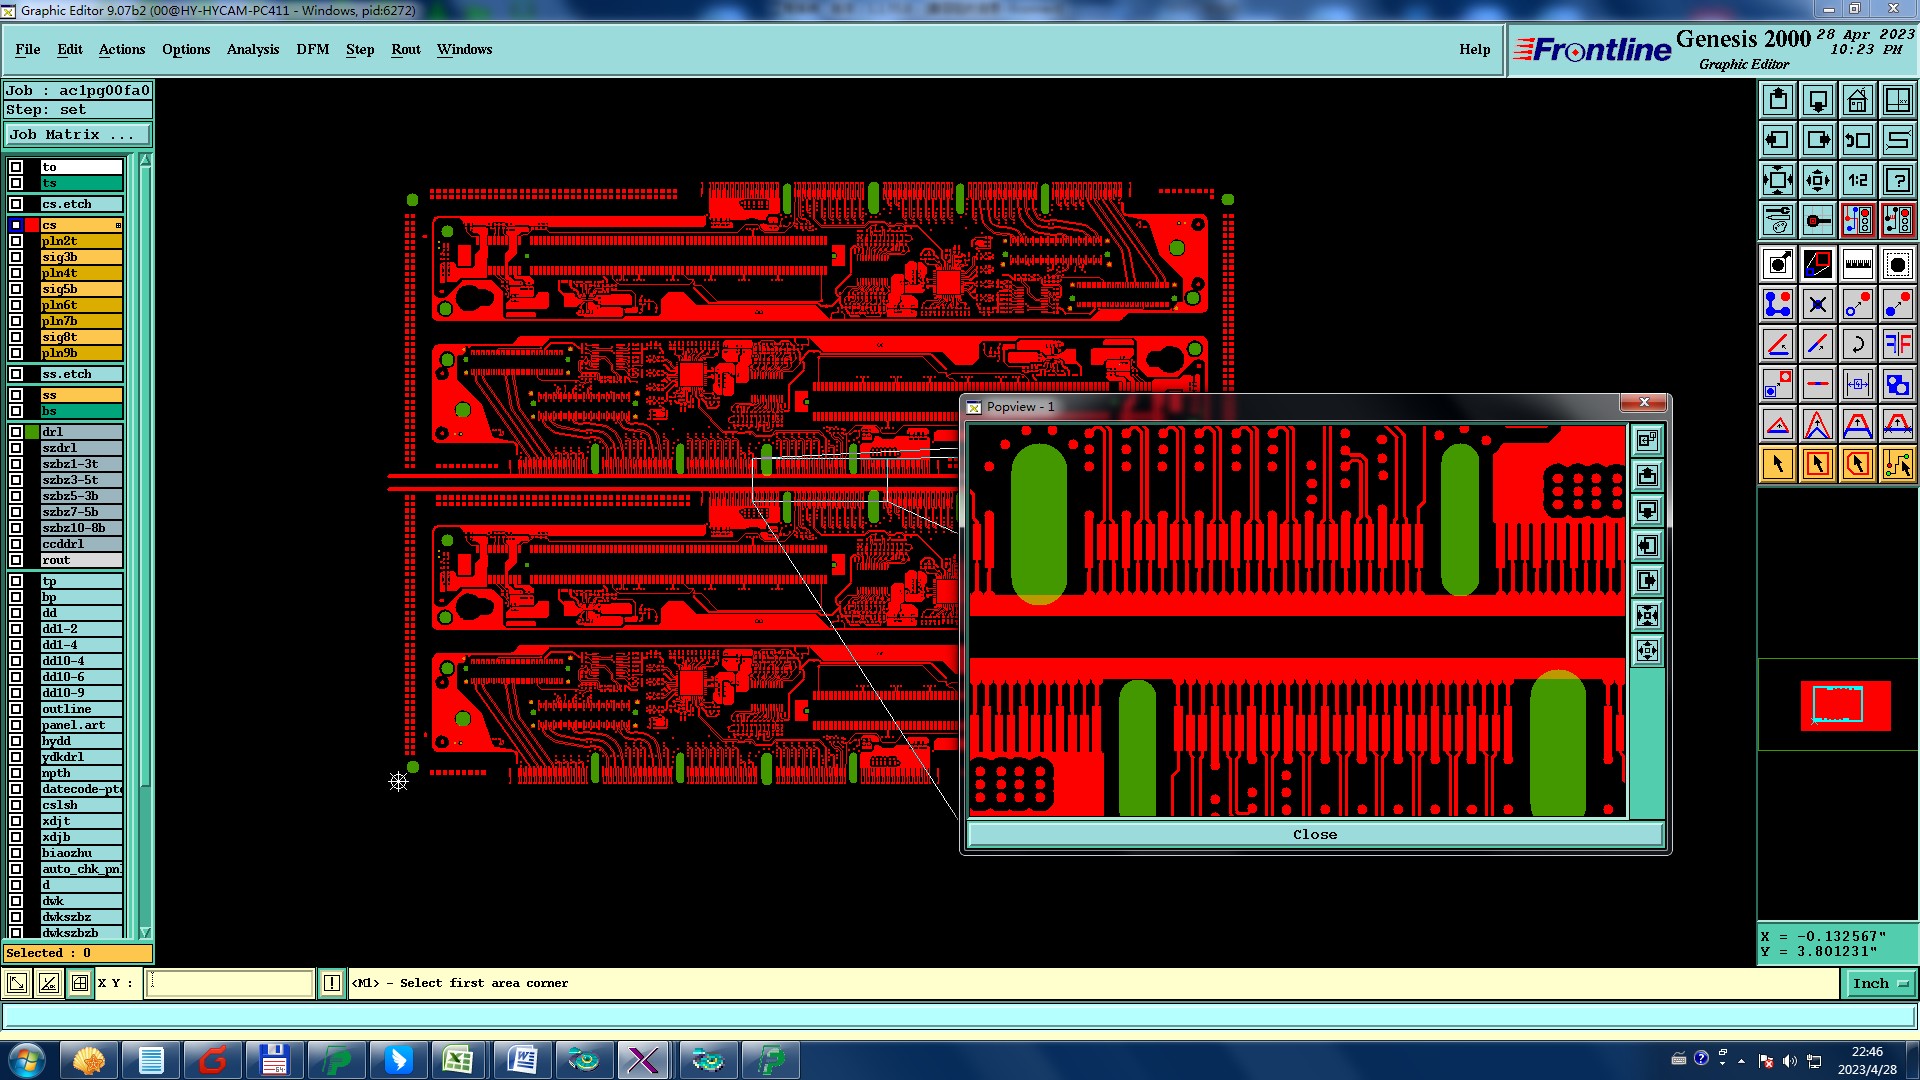Click the Home view icon
Viewport: 1920px width, 1080px height.
(x=1857, y=100)
